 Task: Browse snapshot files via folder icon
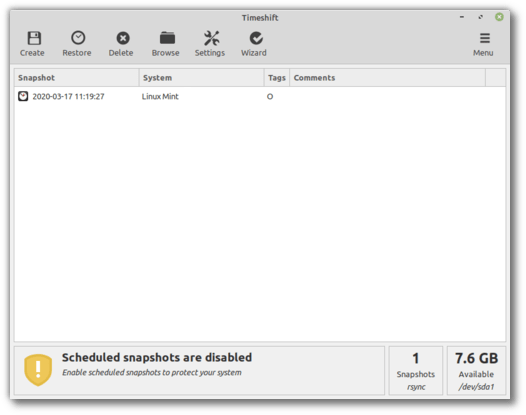click(x=167, y=38)
